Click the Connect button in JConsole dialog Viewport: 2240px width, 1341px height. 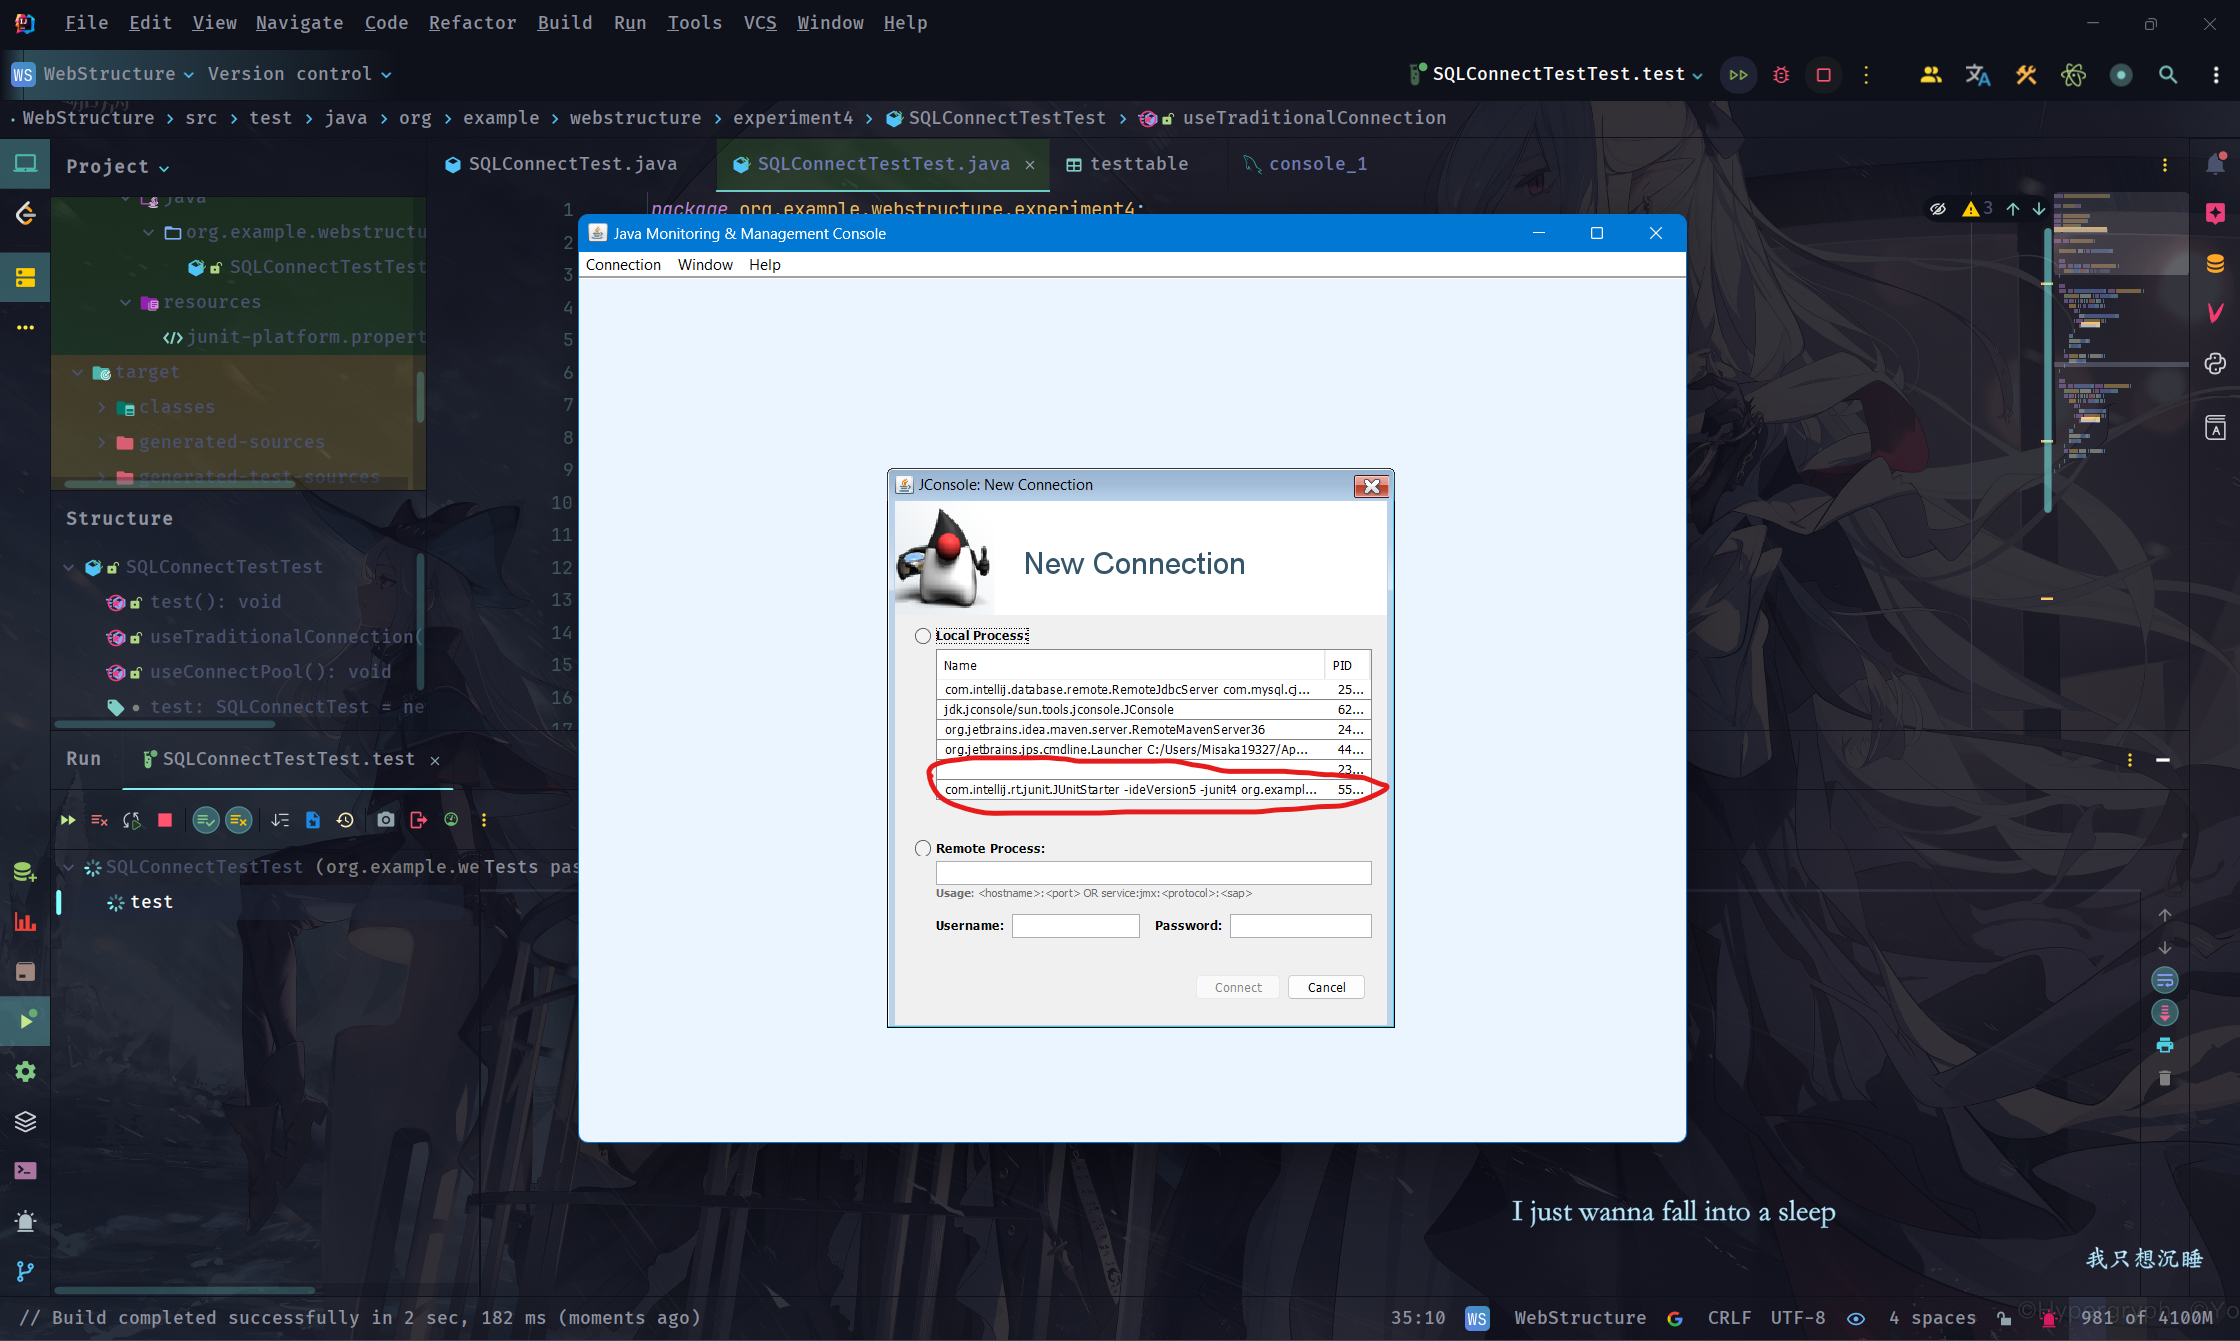point(1238,987)
